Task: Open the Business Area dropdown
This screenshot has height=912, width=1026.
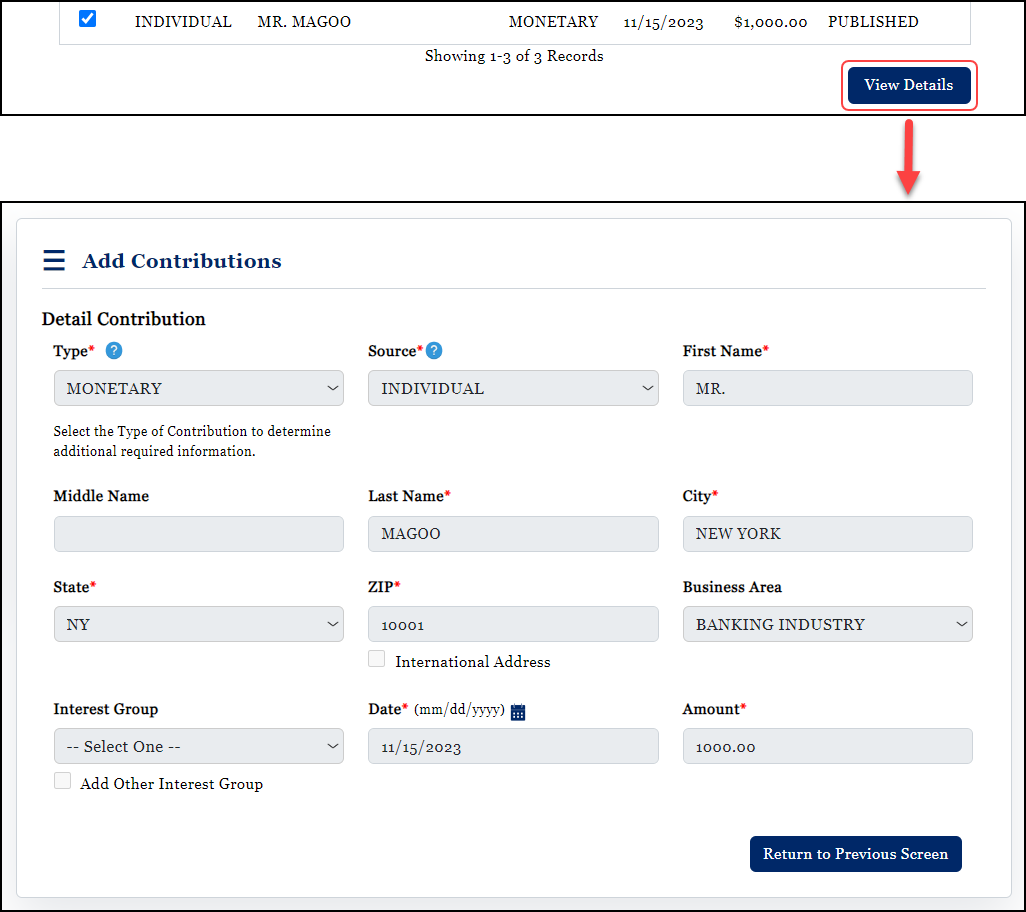Action: pos(827,624)
